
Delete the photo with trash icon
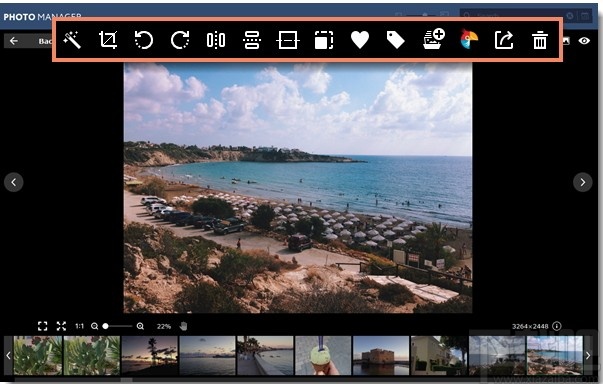(540, 40)
